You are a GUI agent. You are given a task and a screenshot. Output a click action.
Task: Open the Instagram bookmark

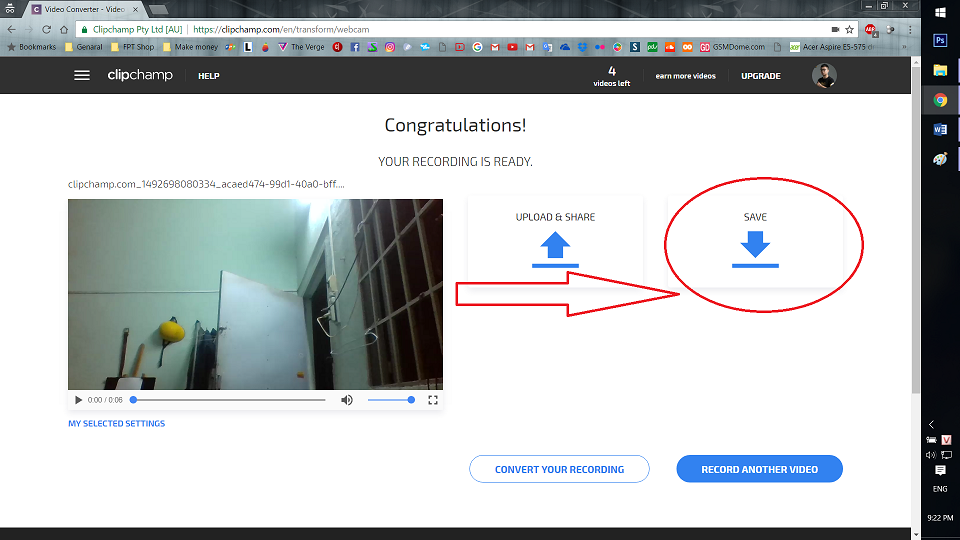(x=390, y=47)
